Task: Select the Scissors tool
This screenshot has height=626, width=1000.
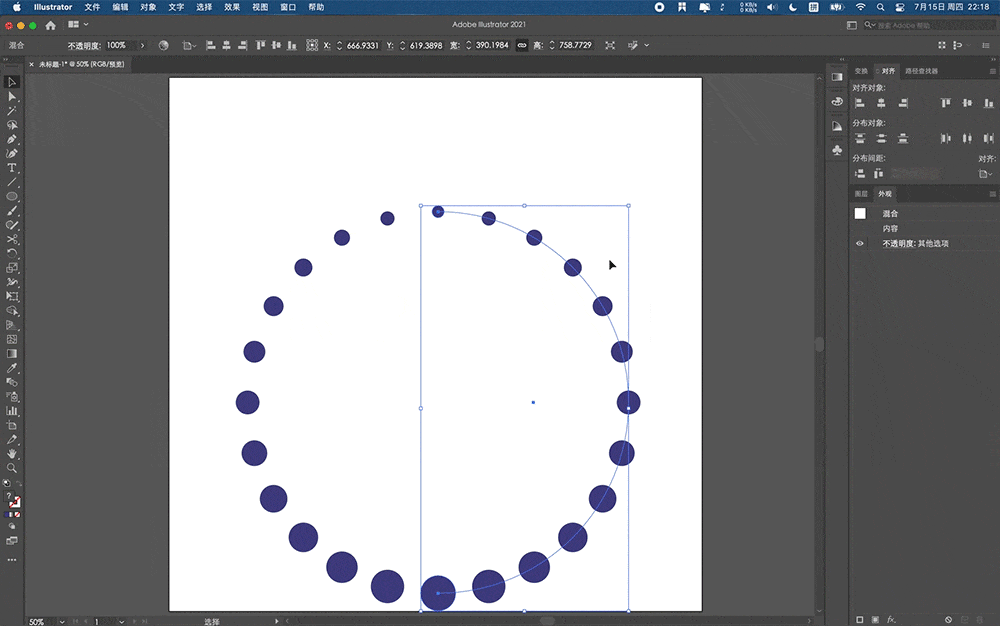Action: pyautogui.click(x=11, y=239)
